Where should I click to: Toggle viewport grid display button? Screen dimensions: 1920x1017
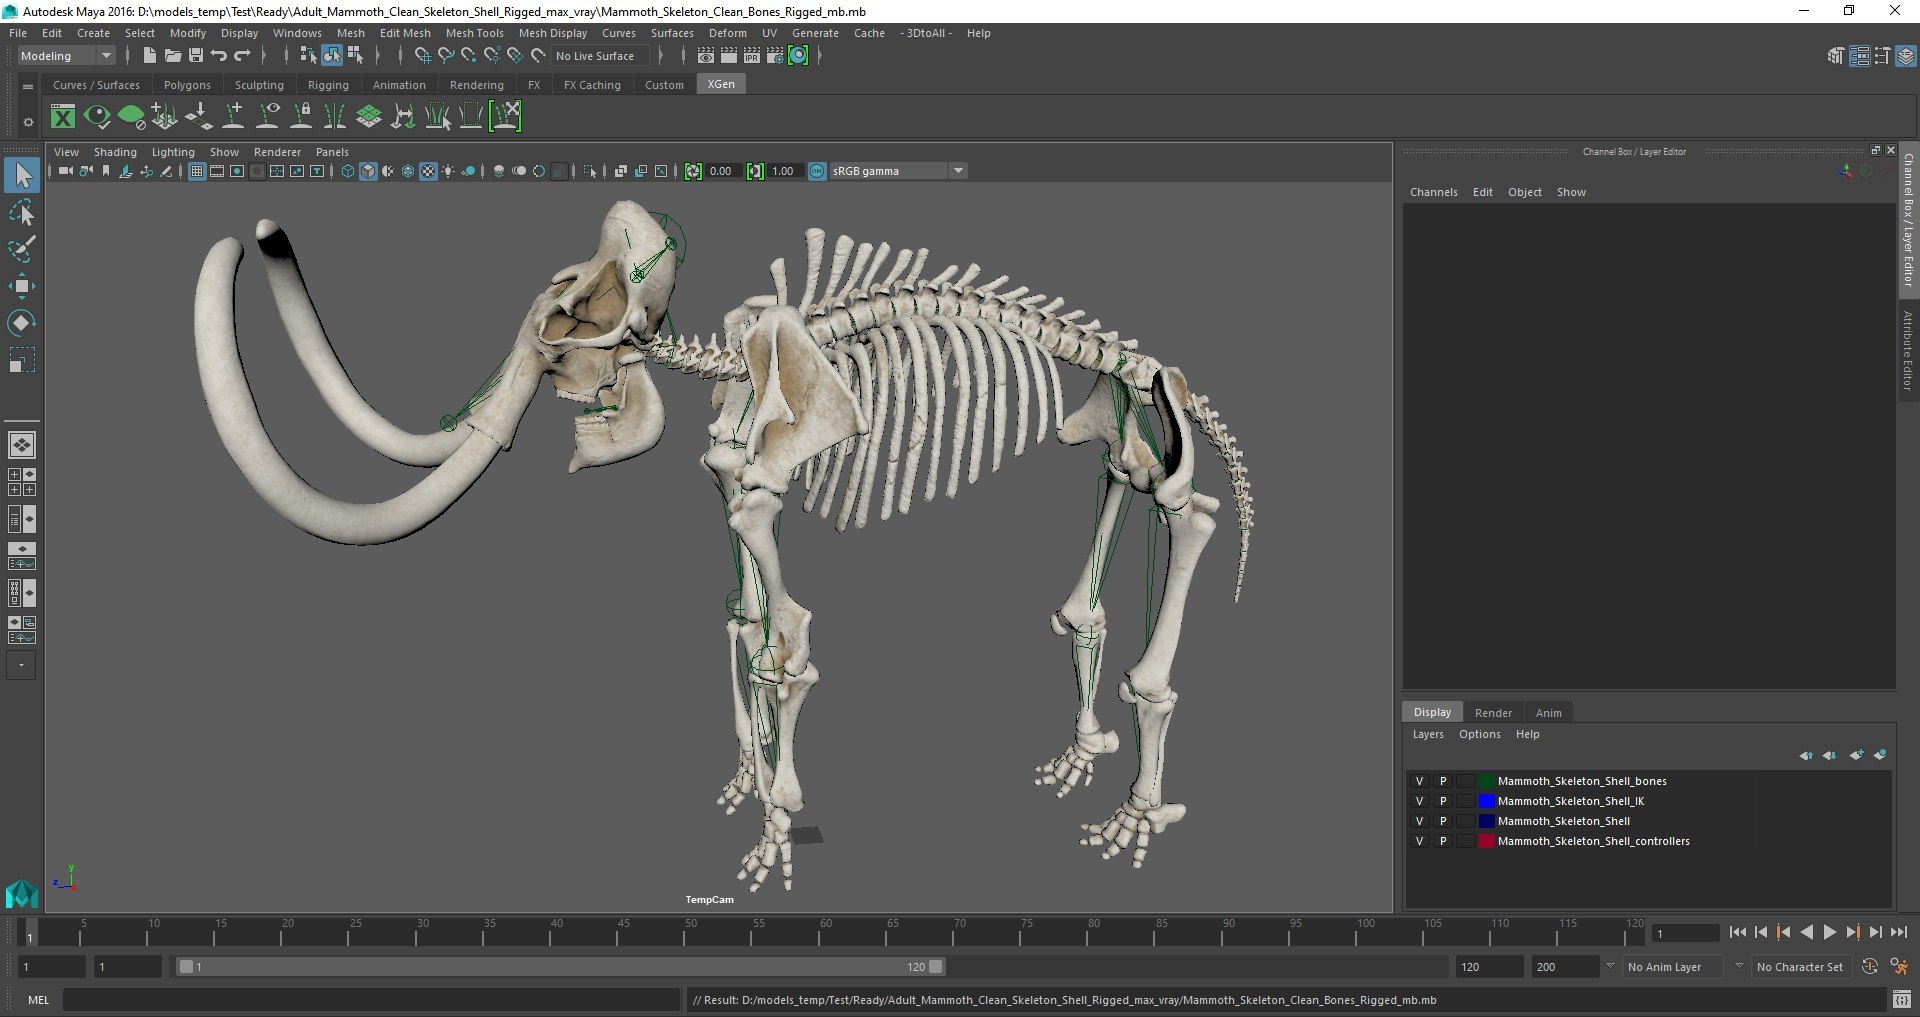pos(197,171)
